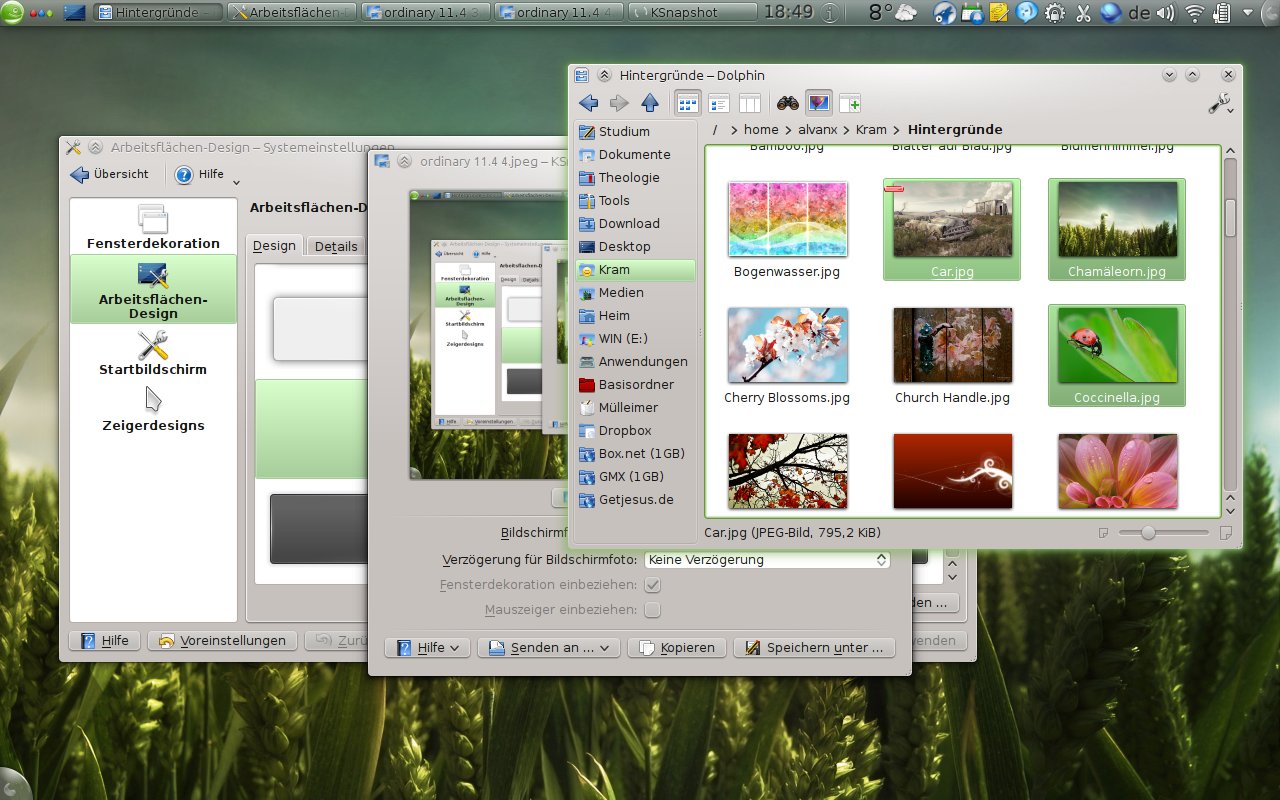Viewport: 1280px width, 800px height.
Task: Toggle Dolphin preview icon in toolbar
Action: [819, 103]
